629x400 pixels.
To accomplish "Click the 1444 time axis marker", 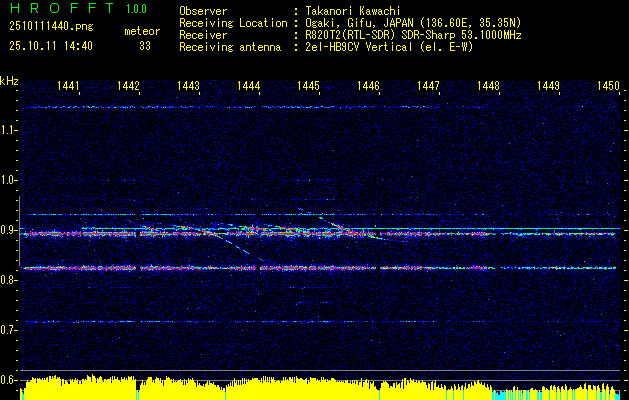I will [249, 85].
